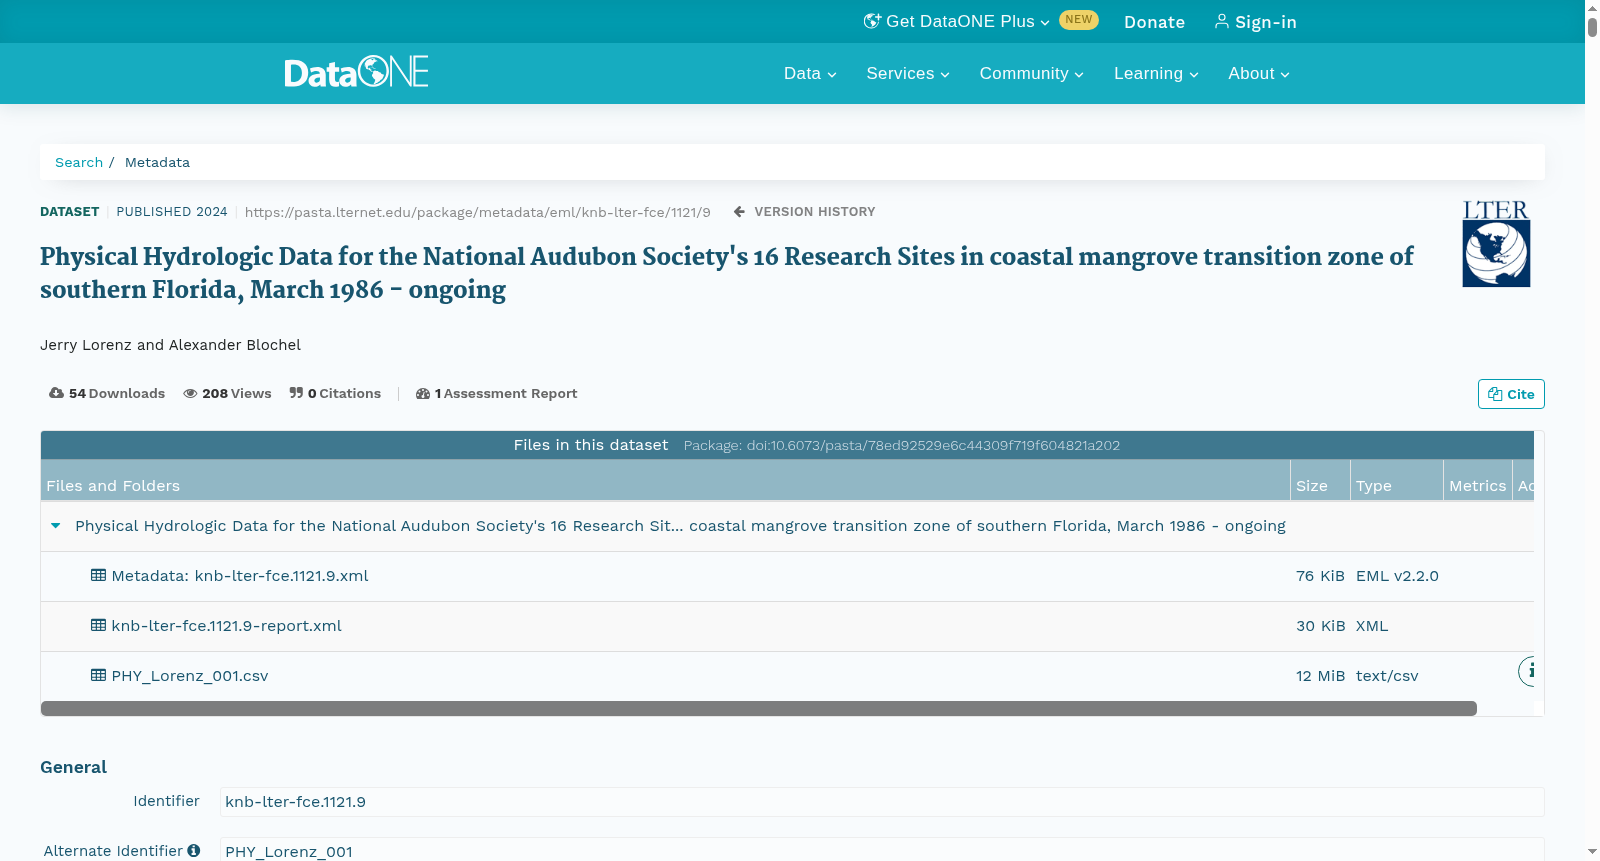Viewport: 1600px width, 861px height.
Task: Go to Search breadcrumb
Action: [79, 162]
